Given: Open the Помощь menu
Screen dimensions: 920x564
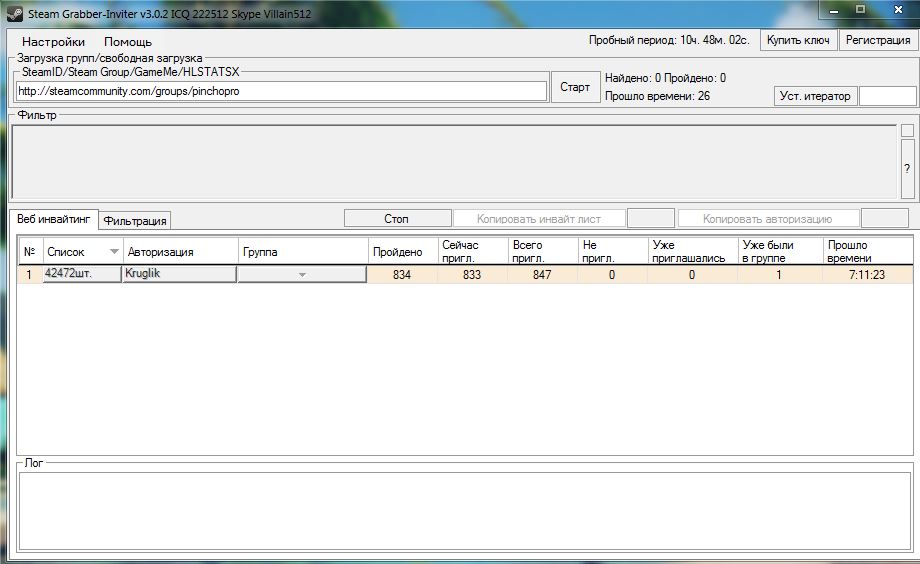Looking at the screenshot, I should click(x=128, y=42).
